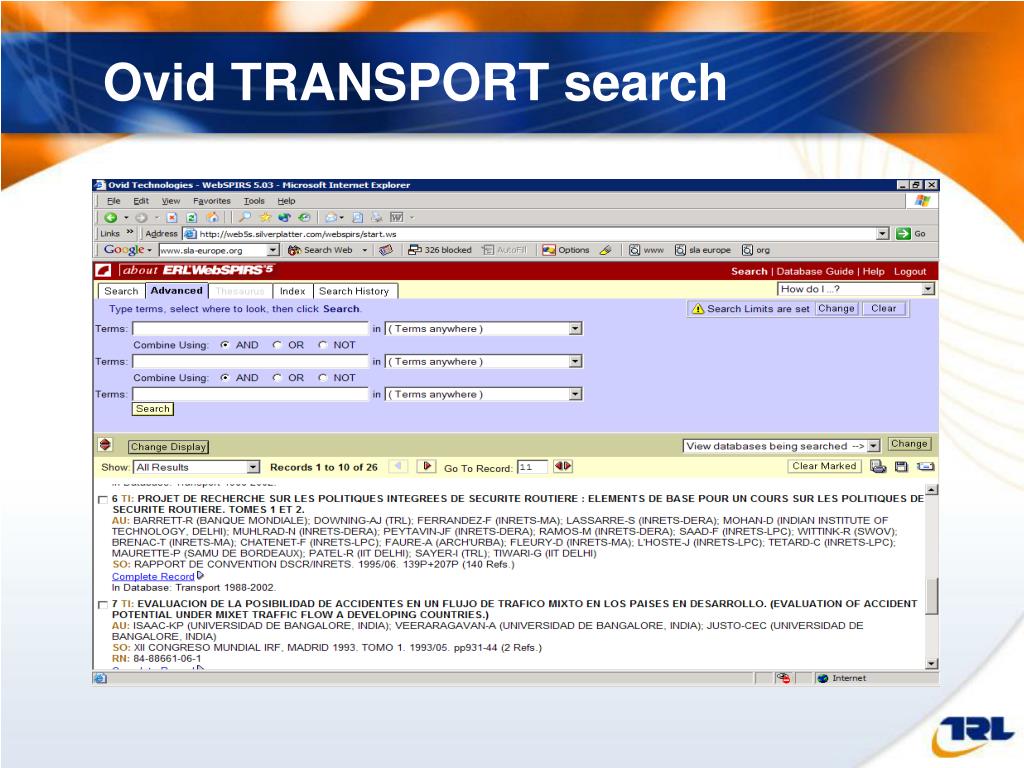The width and height of the screenshot is (1024, 768).
Task: Click the Complete Record arrow icon for record 6
Action: click(x=200, y=576)
